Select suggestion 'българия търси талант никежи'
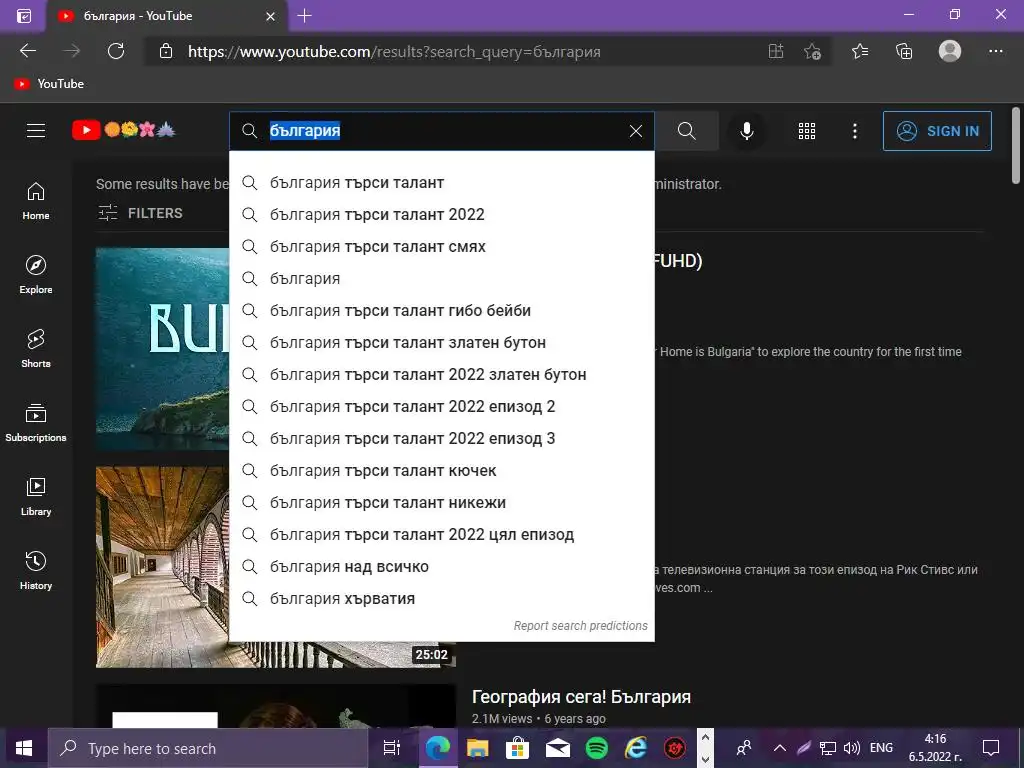The image size is (1024, 768). point(441,503)
